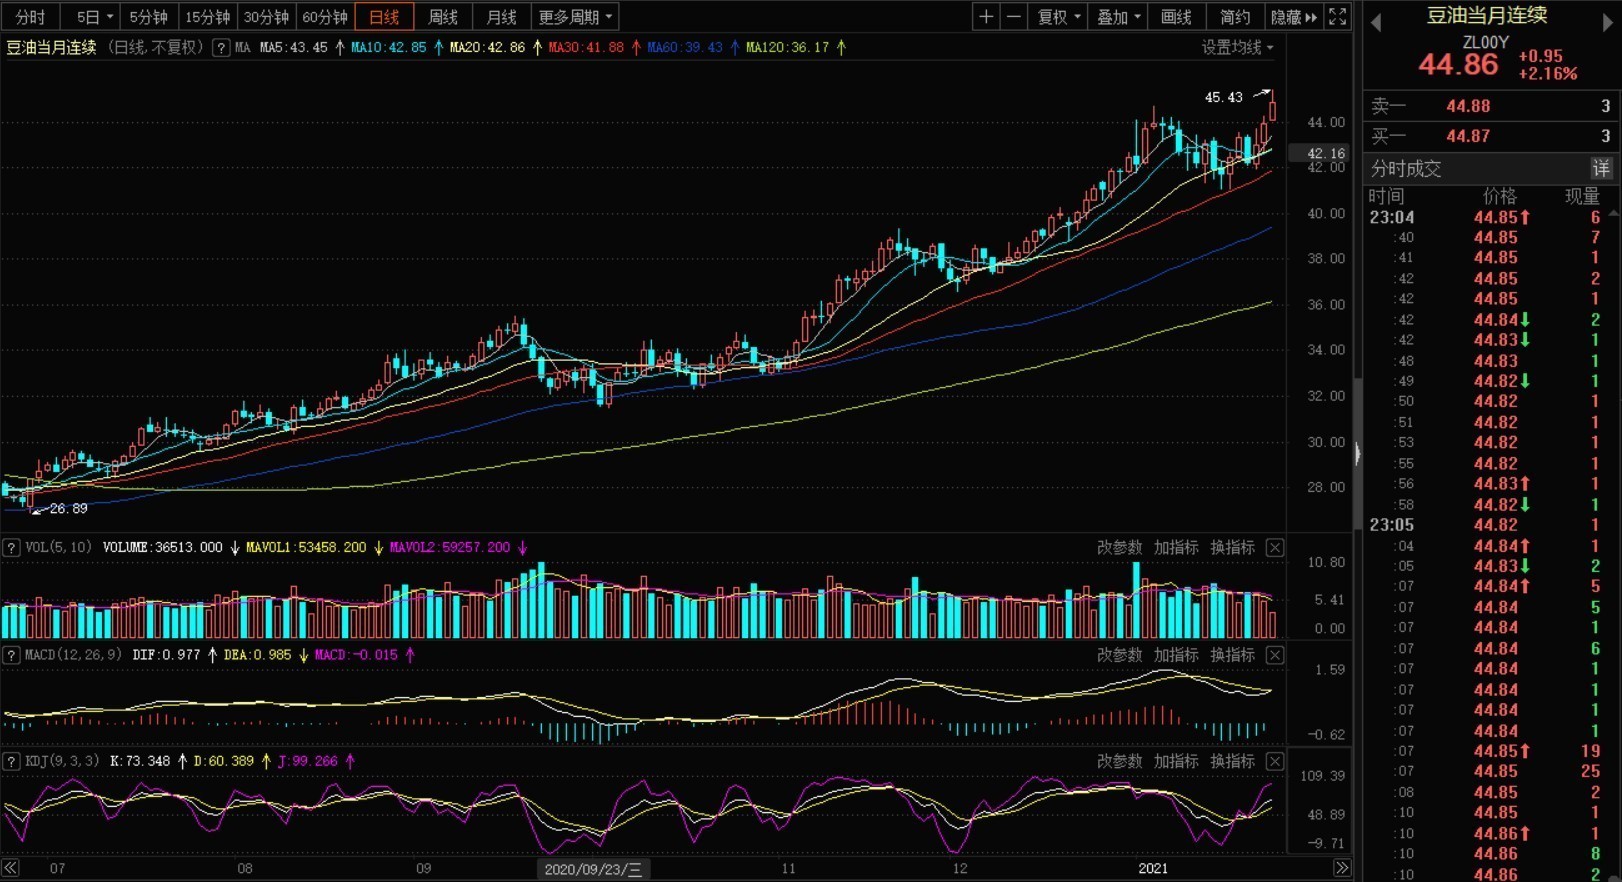Screen dimensions: 1622x882
Task: Expand the 更多周期 dropdown
Action: coord(576,17)
